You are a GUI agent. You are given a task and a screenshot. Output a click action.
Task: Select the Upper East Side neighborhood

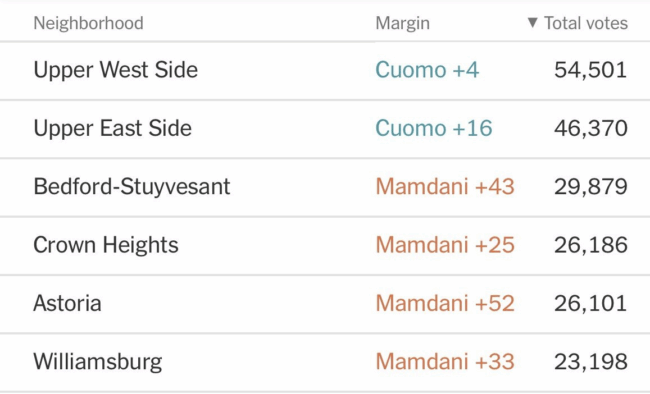coord(113,128)
